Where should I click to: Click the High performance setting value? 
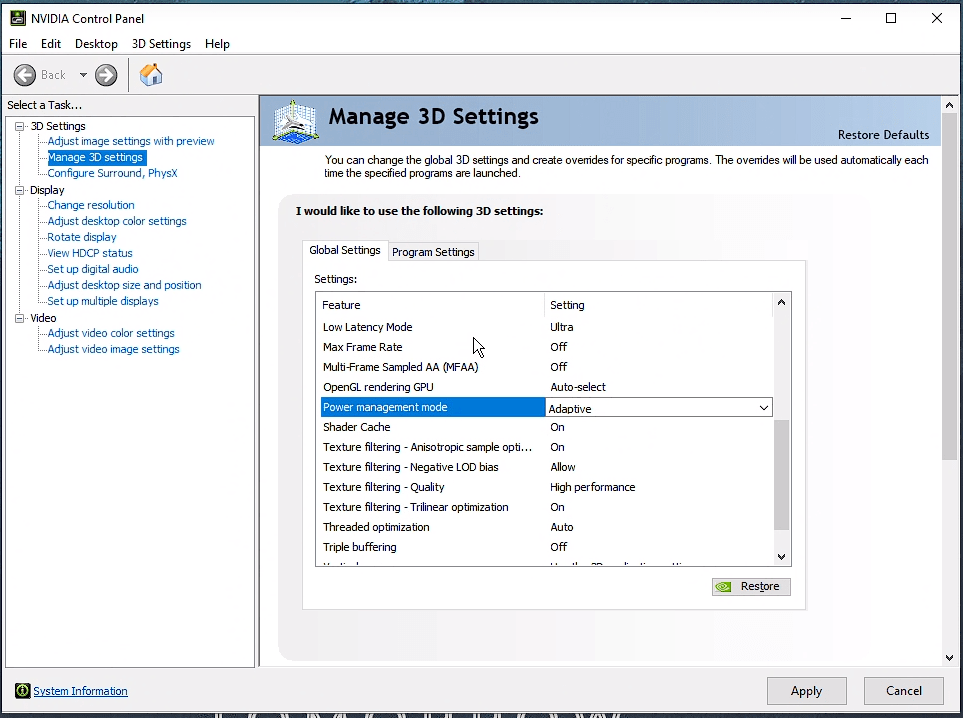(593, 487)
